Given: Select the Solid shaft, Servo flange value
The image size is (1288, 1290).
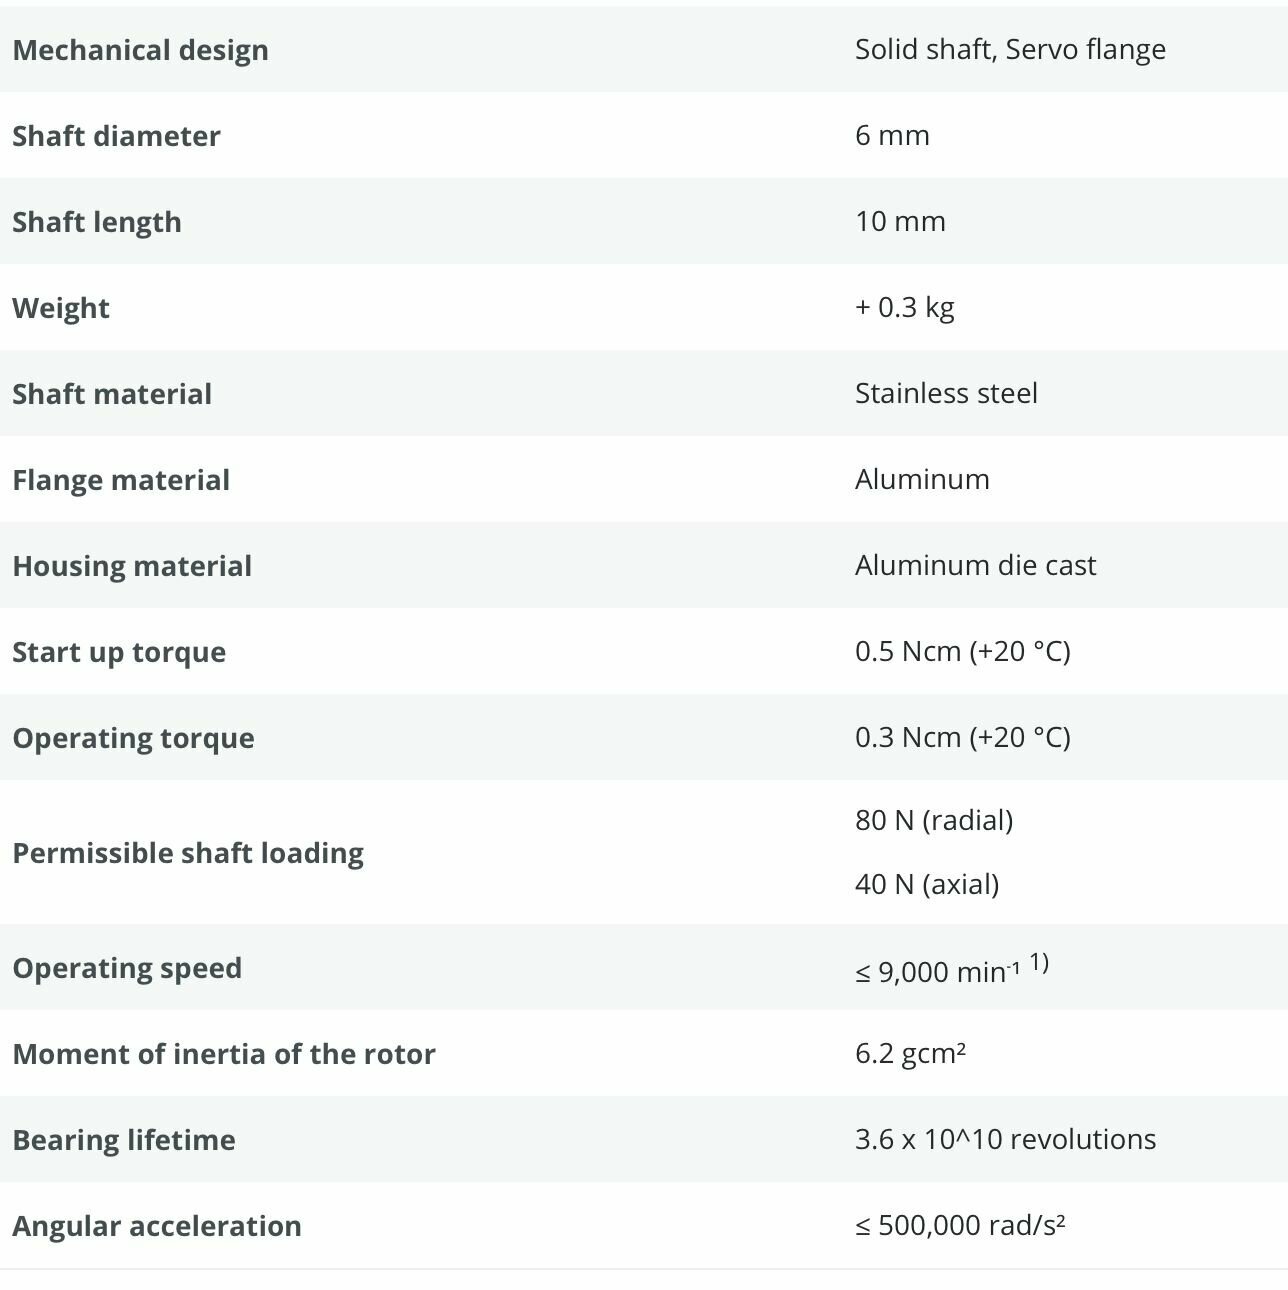Looking at the screenshot, I should pyautogui.click(x=1010, y=50).
